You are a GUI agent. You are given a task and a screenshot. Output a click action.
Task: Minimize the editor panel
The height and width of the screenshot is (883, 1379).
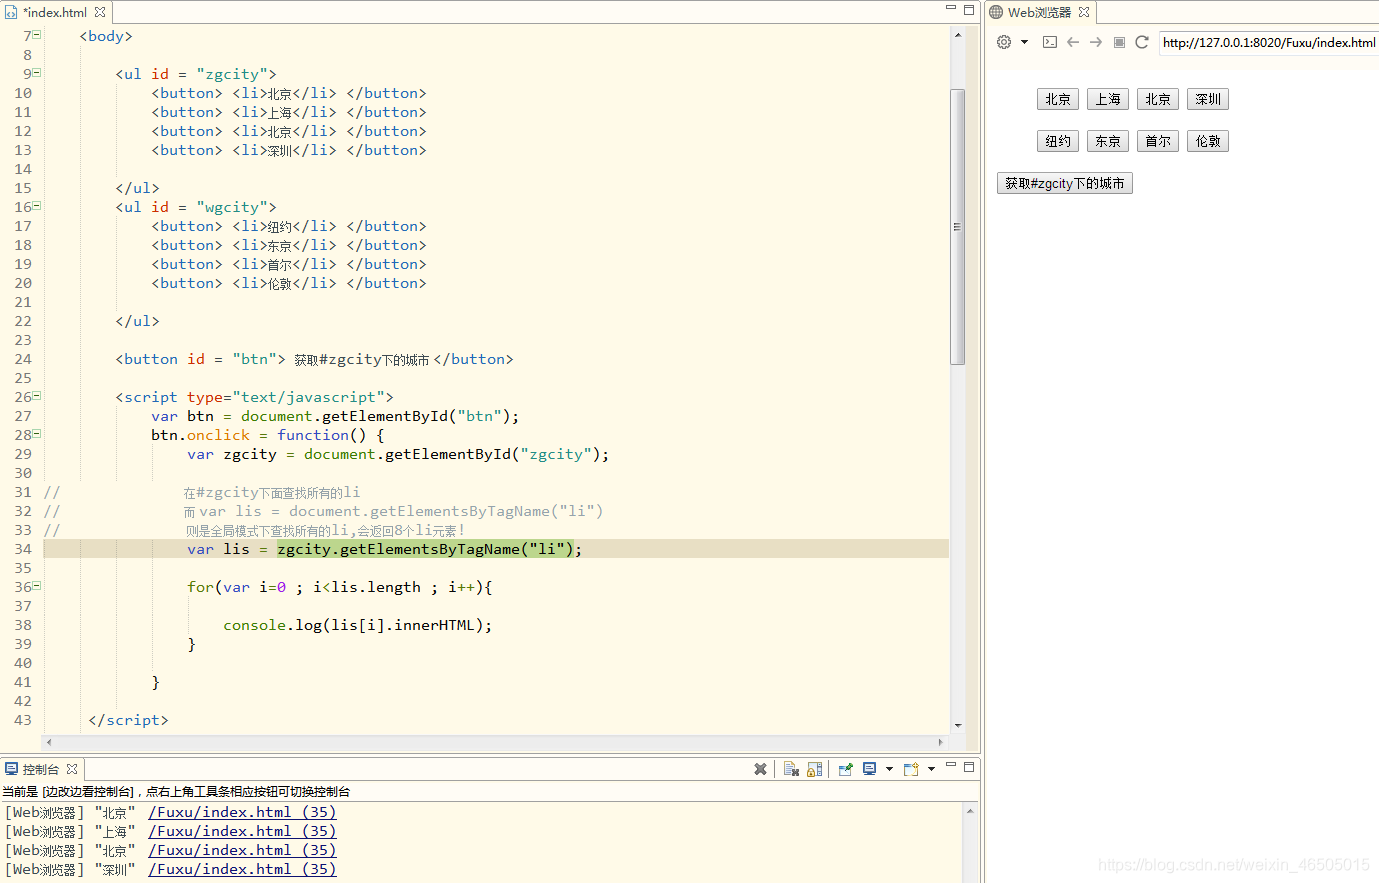tap(951, 9)
